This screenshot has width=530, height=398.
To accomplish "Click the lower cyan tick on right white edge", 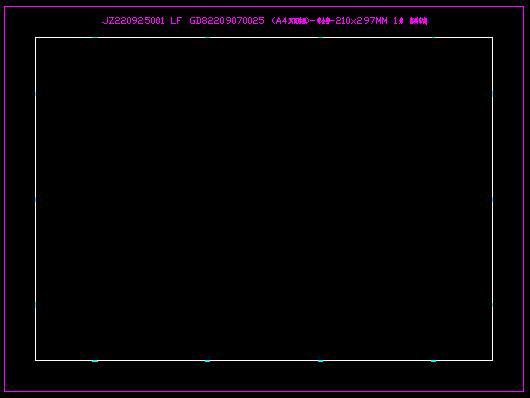I will point(492,305).
